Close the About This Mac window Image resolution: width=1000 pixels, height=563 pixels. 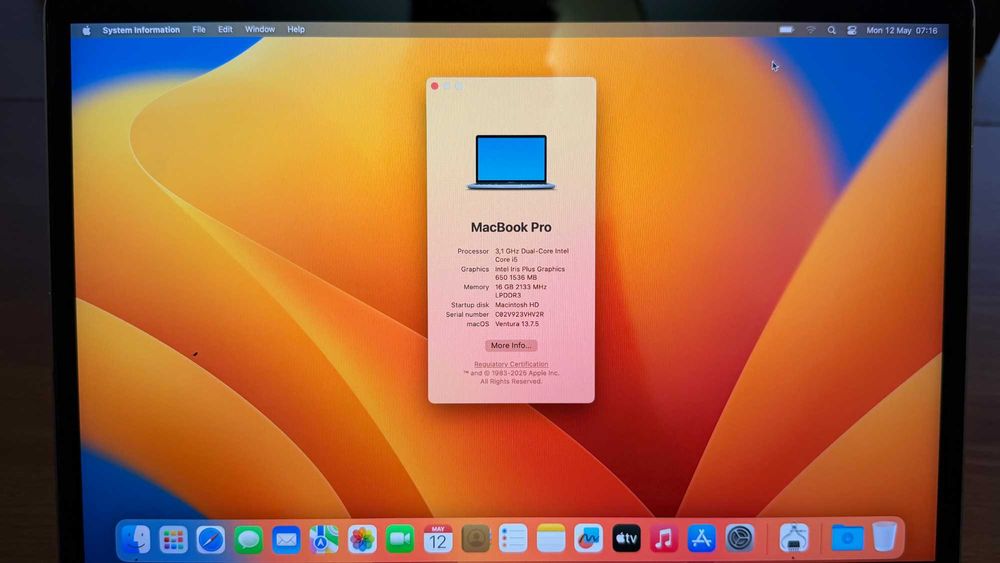435,86
